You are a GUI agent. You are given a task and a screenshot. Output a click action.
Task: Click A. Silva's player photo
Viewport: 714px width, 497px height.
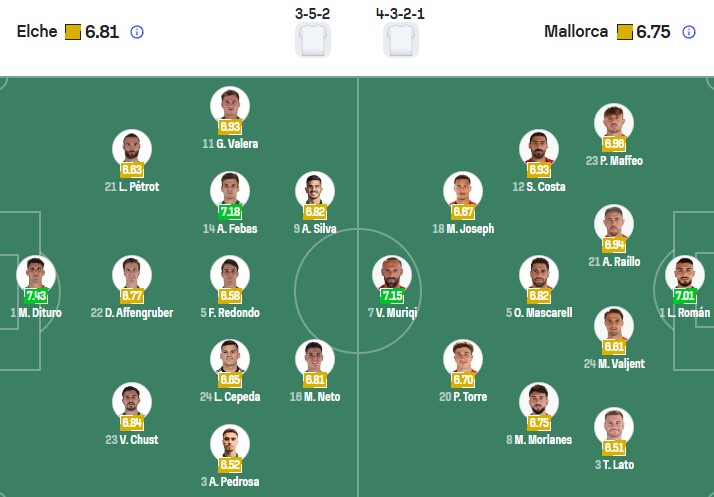315,189
